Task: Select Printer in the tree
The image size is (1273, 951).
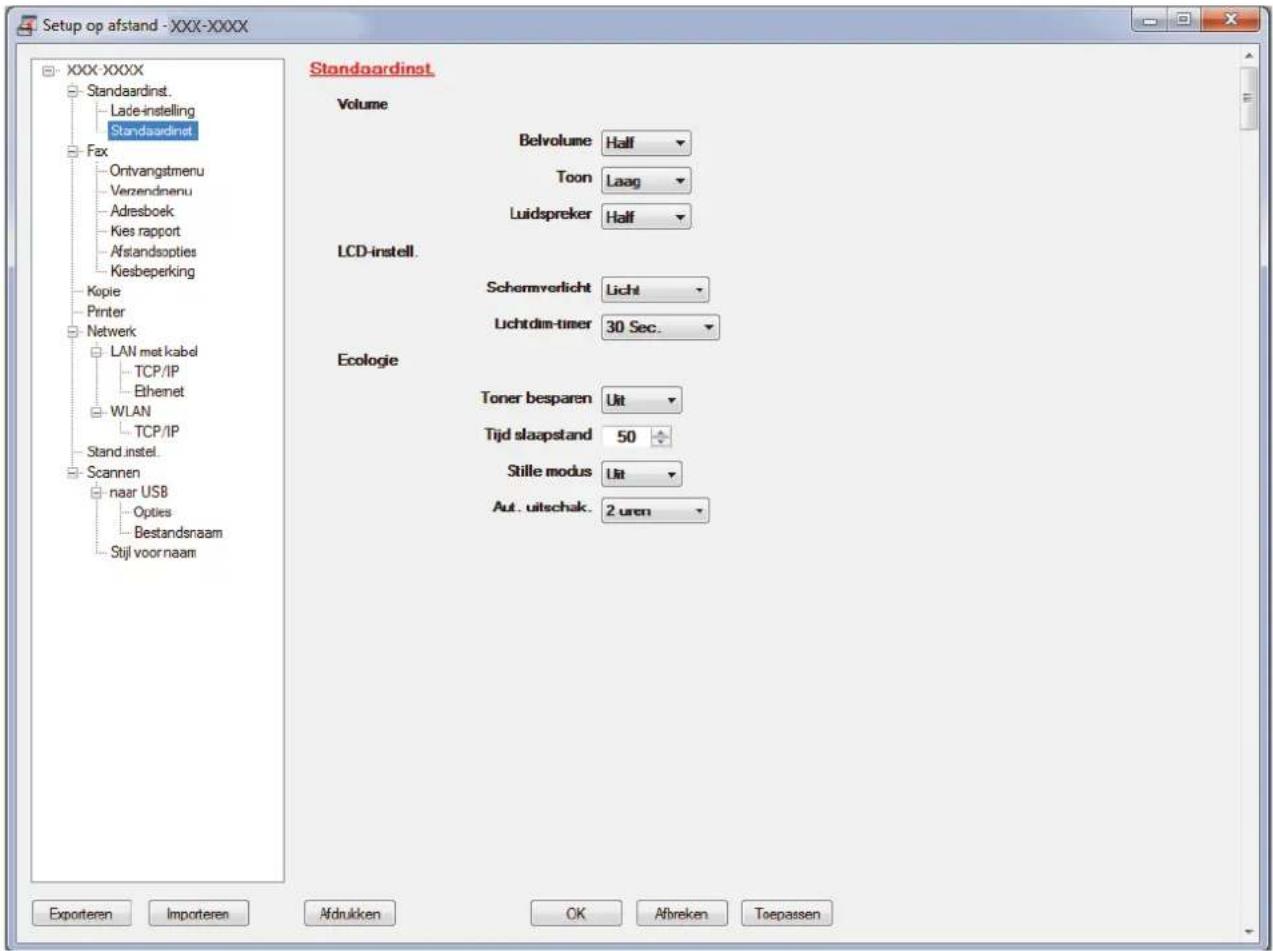Action: pyautogui.click(x=105, y=311)
